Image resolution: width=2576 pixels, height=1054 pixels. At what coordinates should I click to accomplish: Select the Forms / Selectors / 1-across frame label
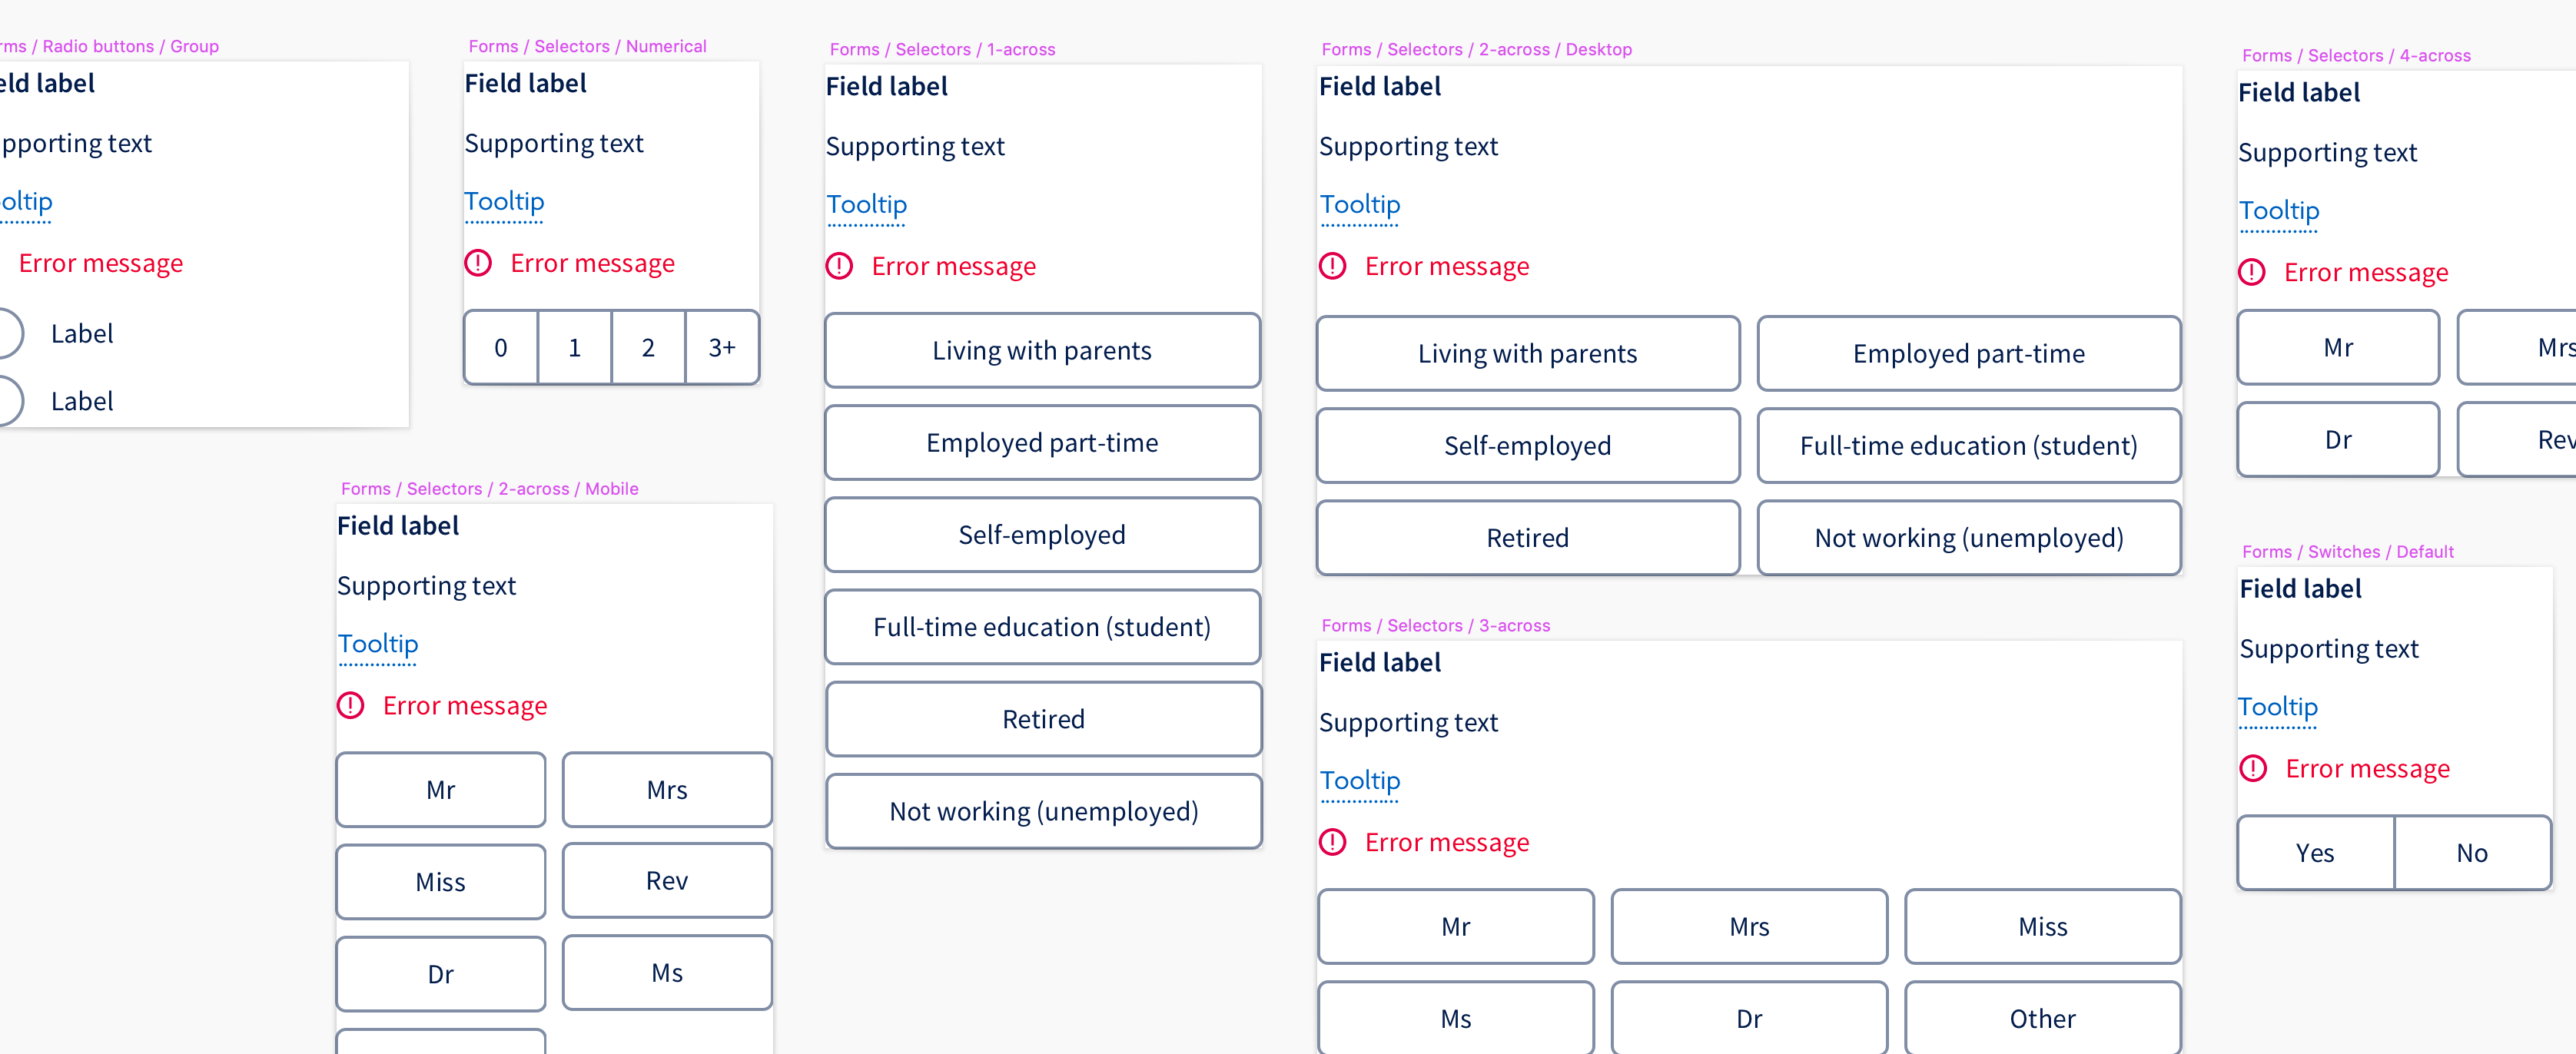(x=942, y=49)
